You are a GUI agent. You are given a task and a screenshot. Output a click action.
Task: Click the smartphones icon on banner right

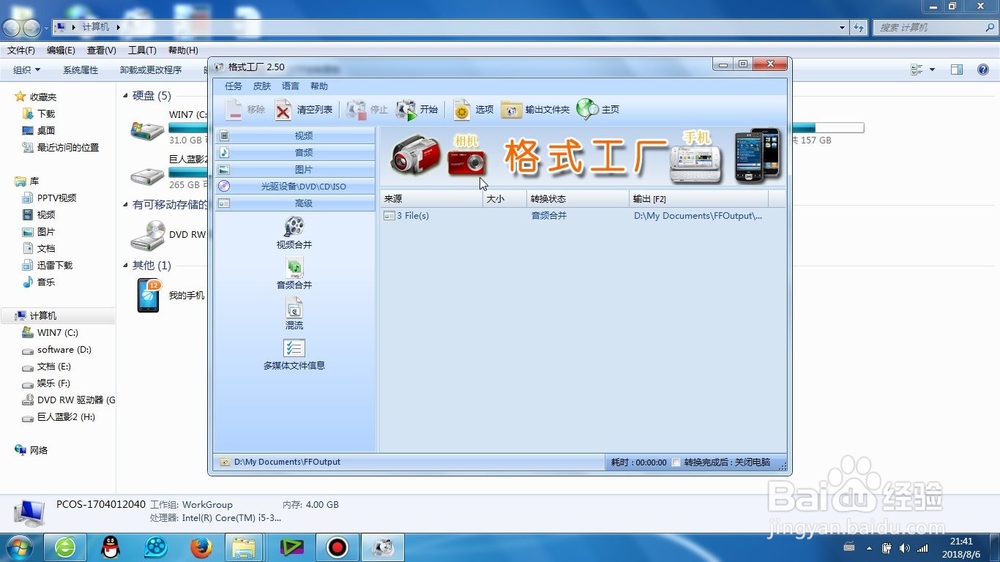tap(758, 155)
